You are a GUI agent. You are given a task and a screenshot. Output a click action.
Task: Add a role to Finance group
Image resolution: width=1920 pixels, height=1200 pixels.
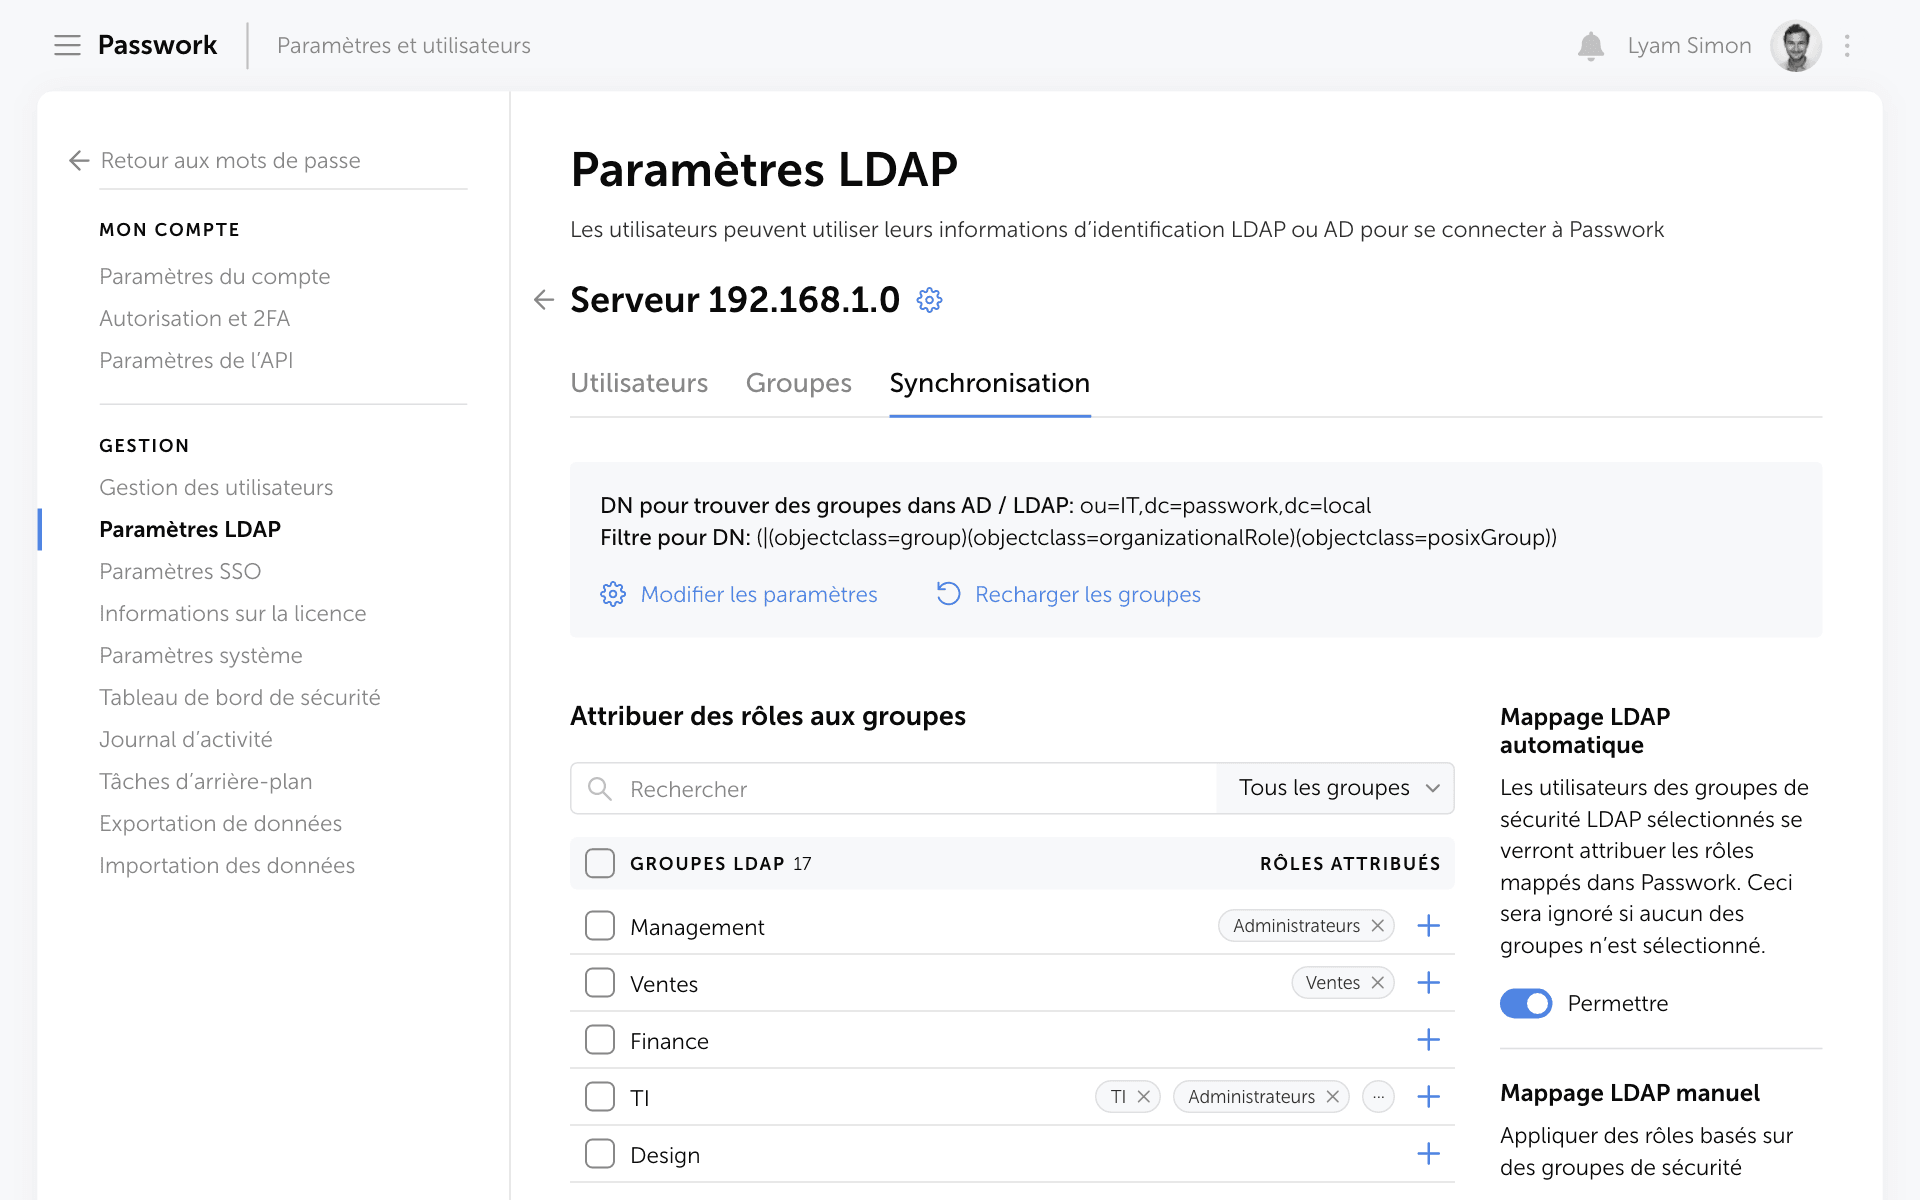click(x=1428, y=1040)
